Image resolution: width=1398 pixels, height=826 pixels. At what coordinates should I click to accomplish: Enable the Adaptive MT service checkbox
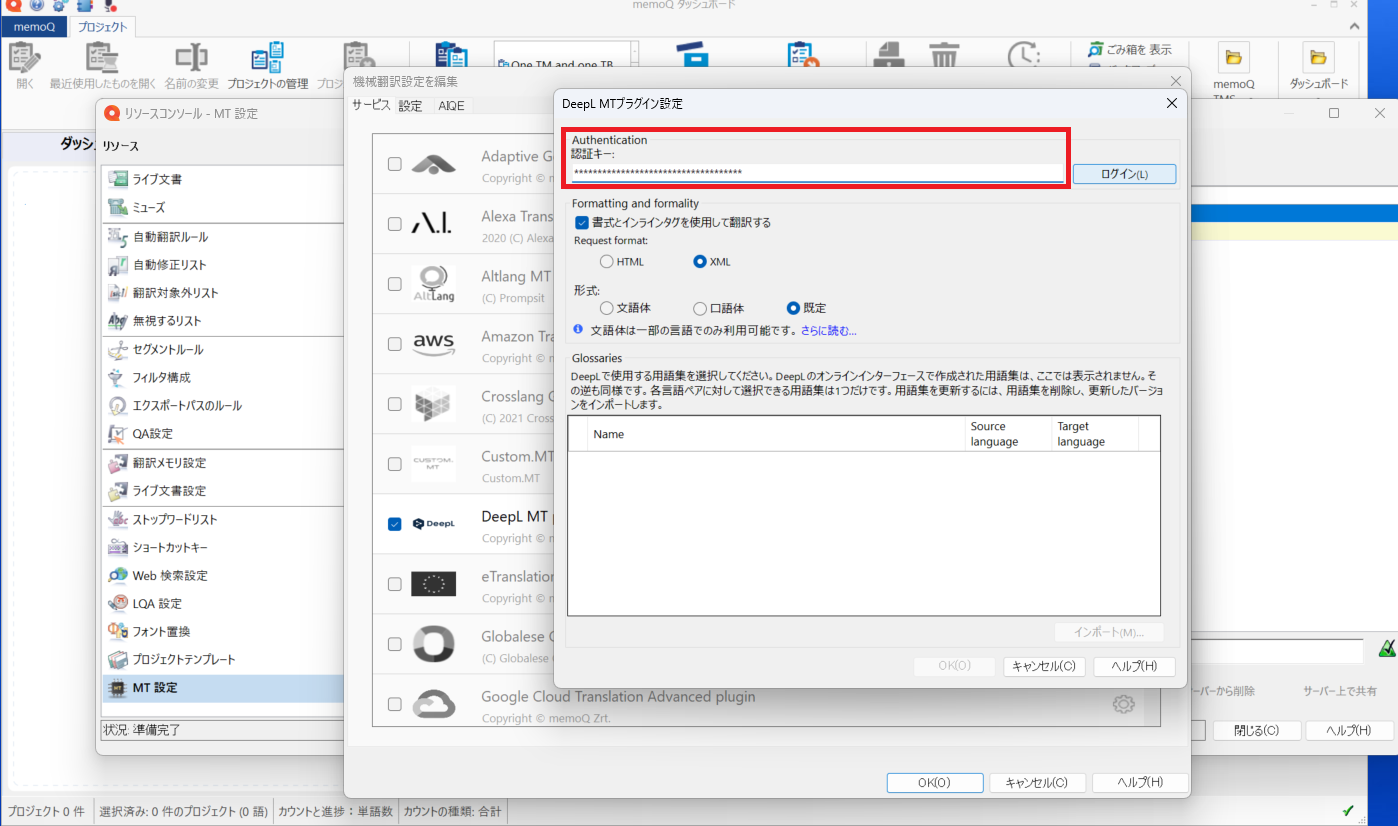[394, 164]
